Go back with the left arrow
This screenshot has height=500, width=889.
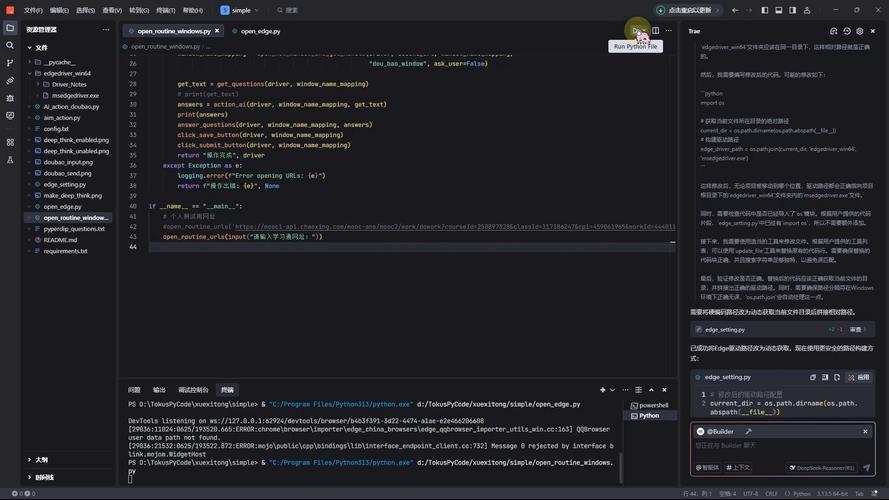pyautogui.click(x=735, y=10)
